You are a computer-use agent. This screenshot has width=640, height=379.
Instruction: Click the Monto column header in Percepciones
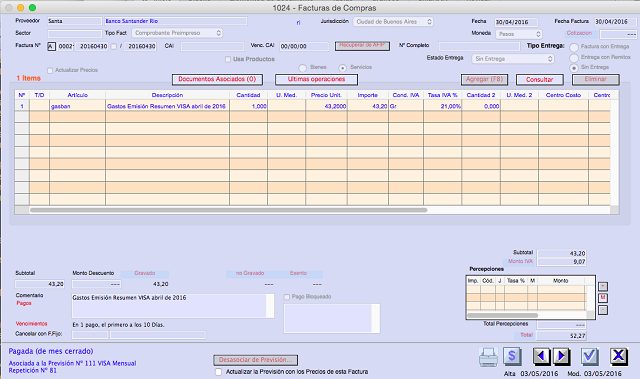[x=561, y=281]
